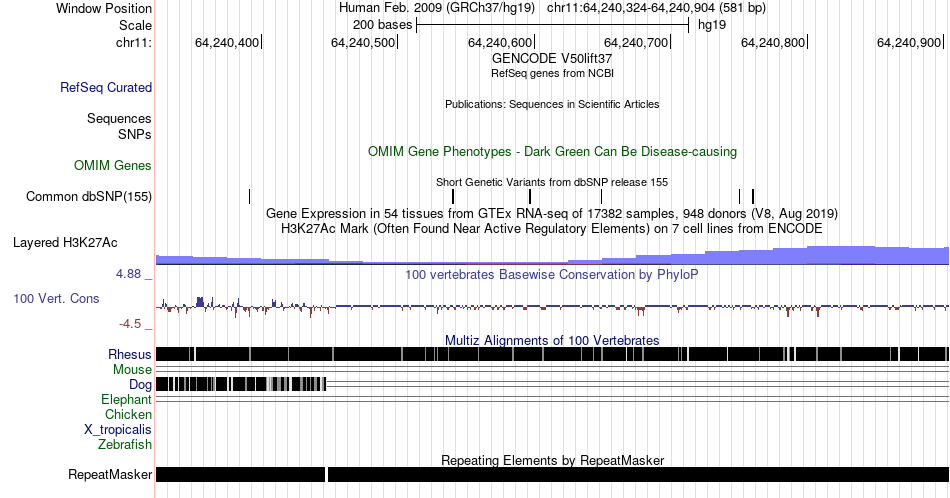Select the Rhesus alignment label
The height and width of the screenshot is (498, 950).
click(x=130, y=354)
